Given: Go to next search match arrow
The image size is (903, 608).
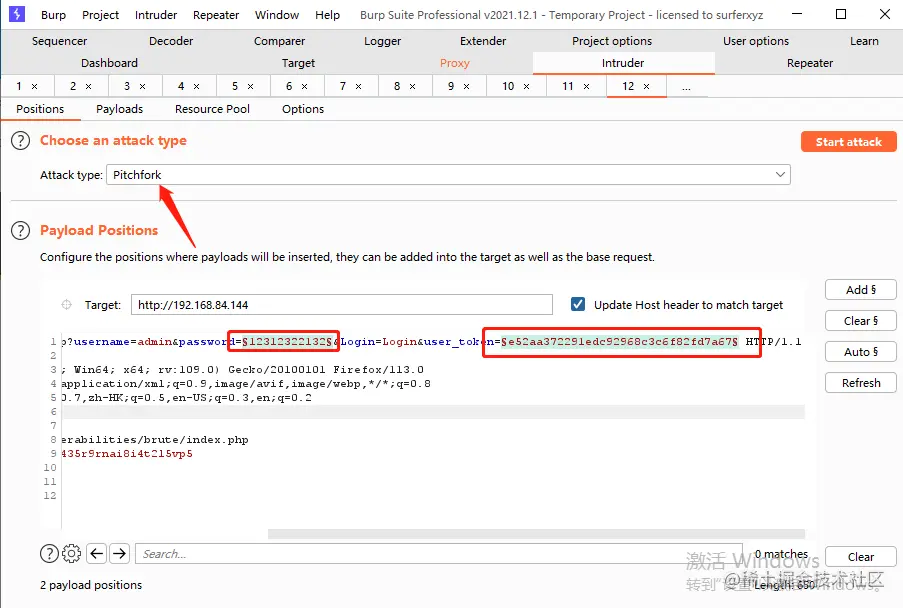Looking at the screenshot, I should (x=119, y=554).
